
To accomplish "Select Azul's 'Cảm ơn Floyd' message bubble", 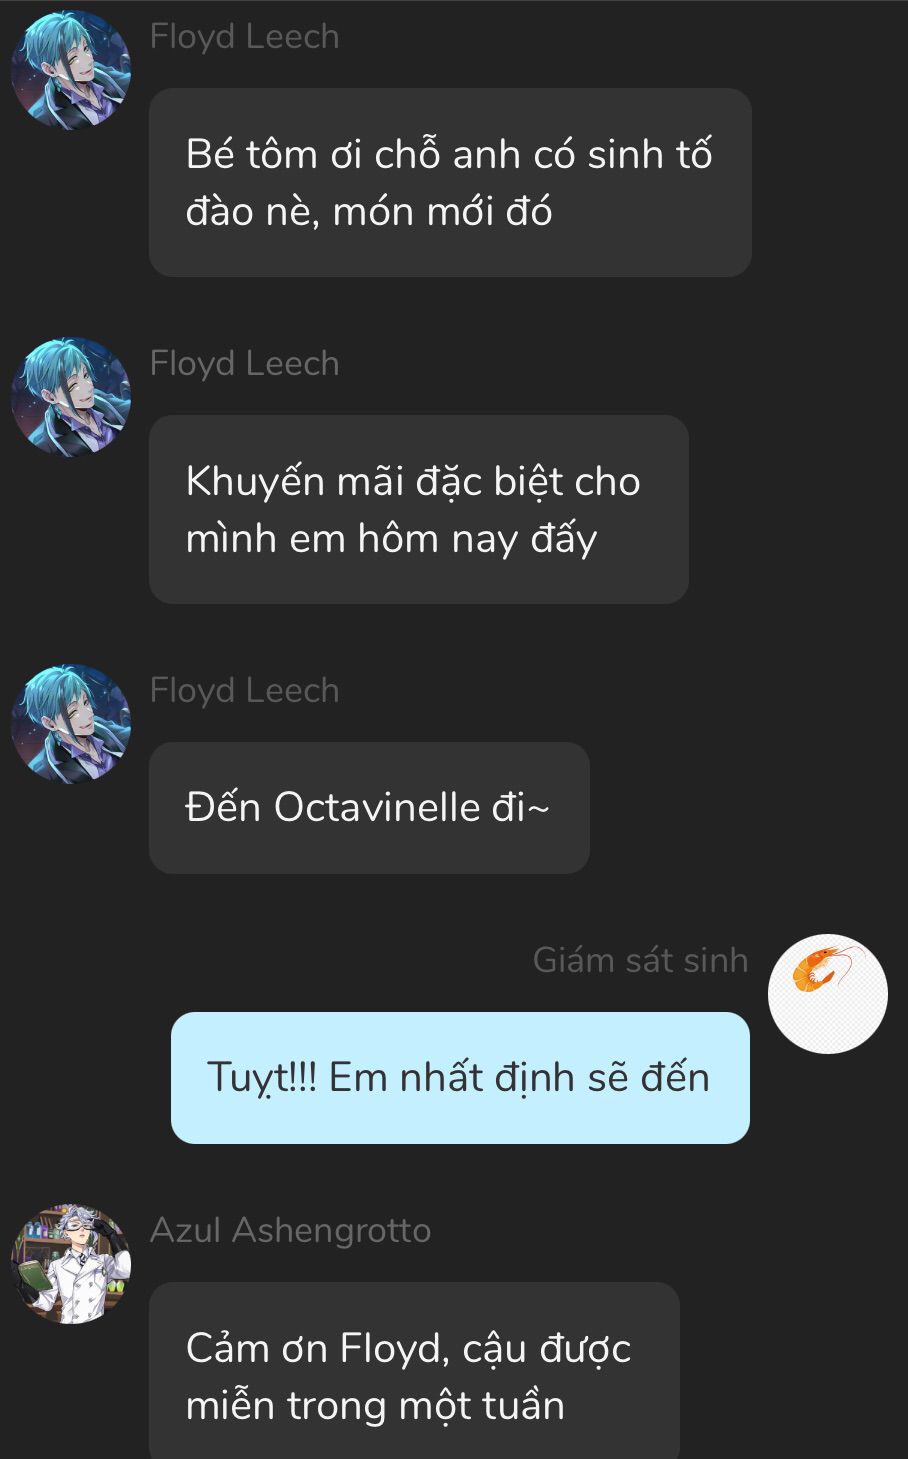I will (414, 1371).
